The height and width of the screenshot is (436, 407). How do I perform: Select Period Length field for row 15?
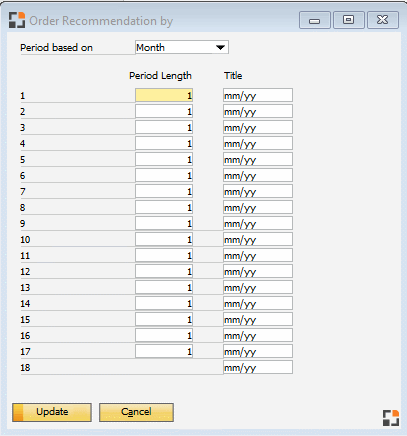point(164,319)
